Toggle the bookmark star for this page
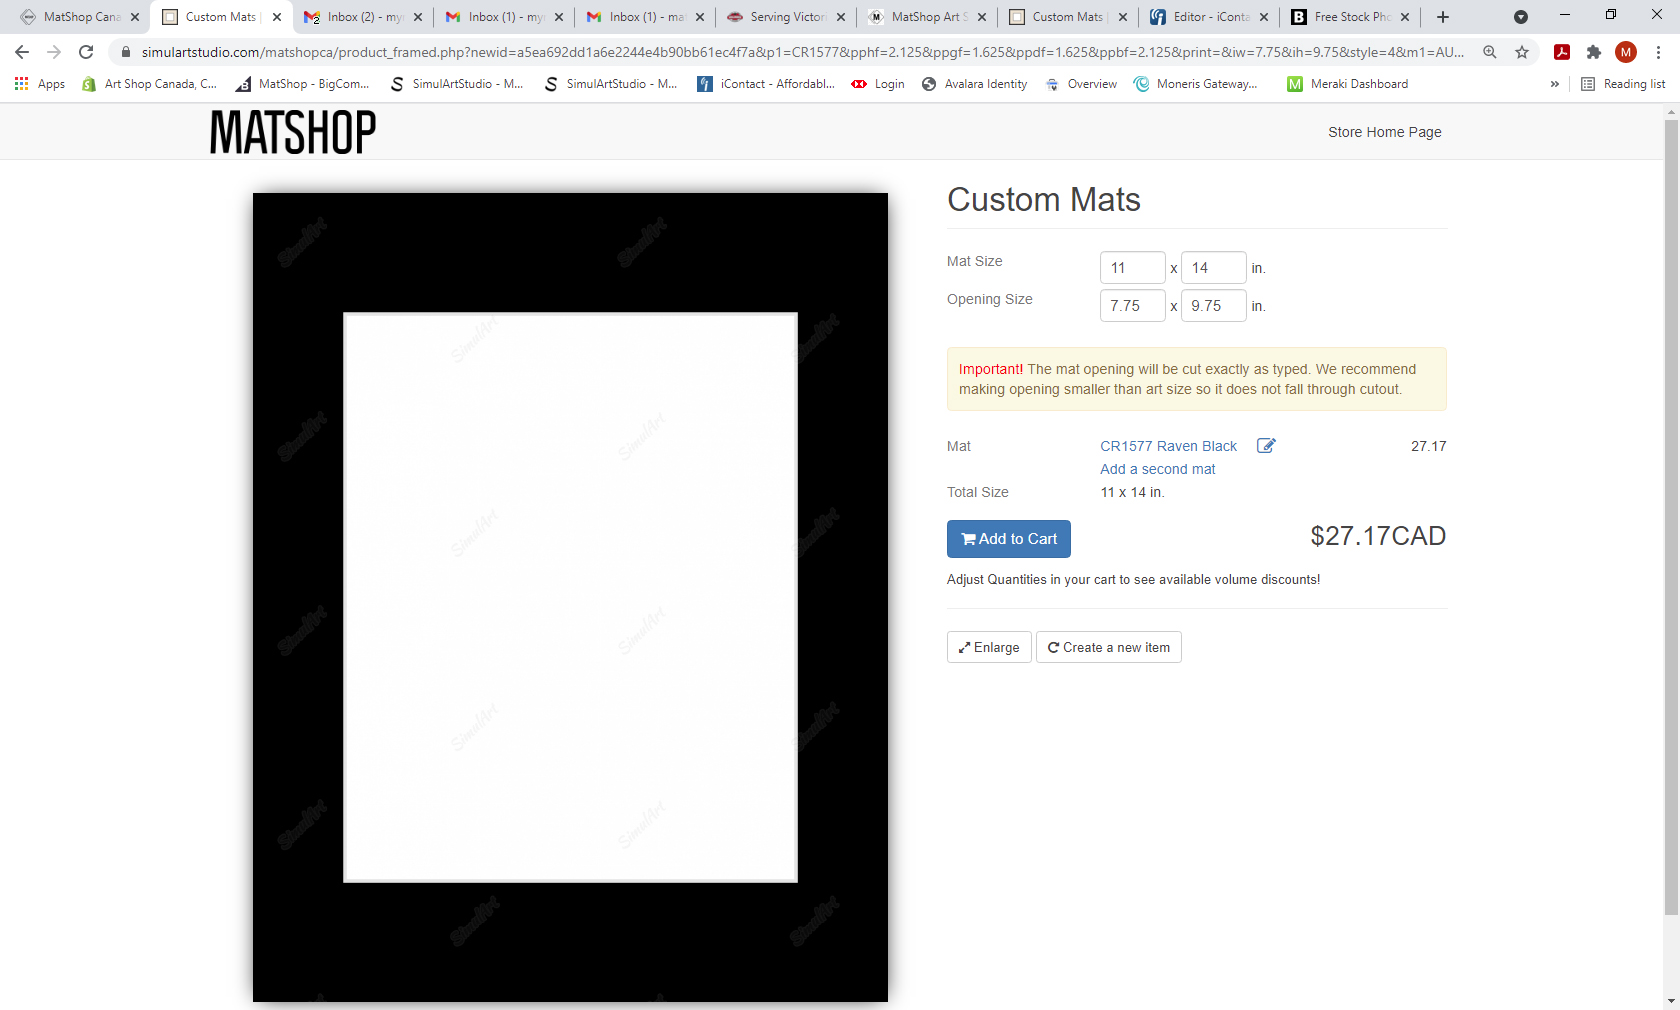Image resolution: width=1680 pixels, height=1010 pixels. (x=1523, y=52)
